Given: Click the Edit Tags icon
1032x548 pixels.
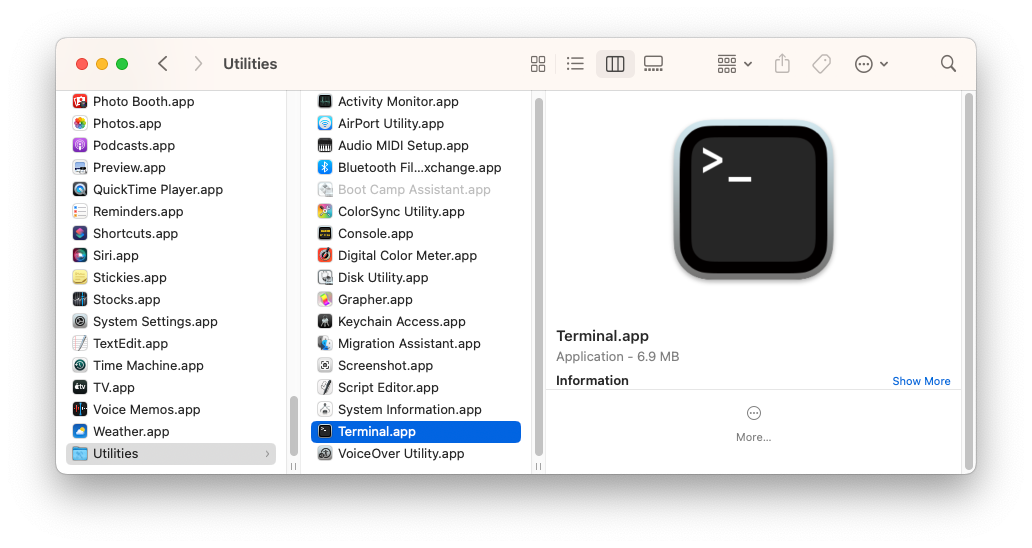Looking at the screenshot, I should (821, 64).
